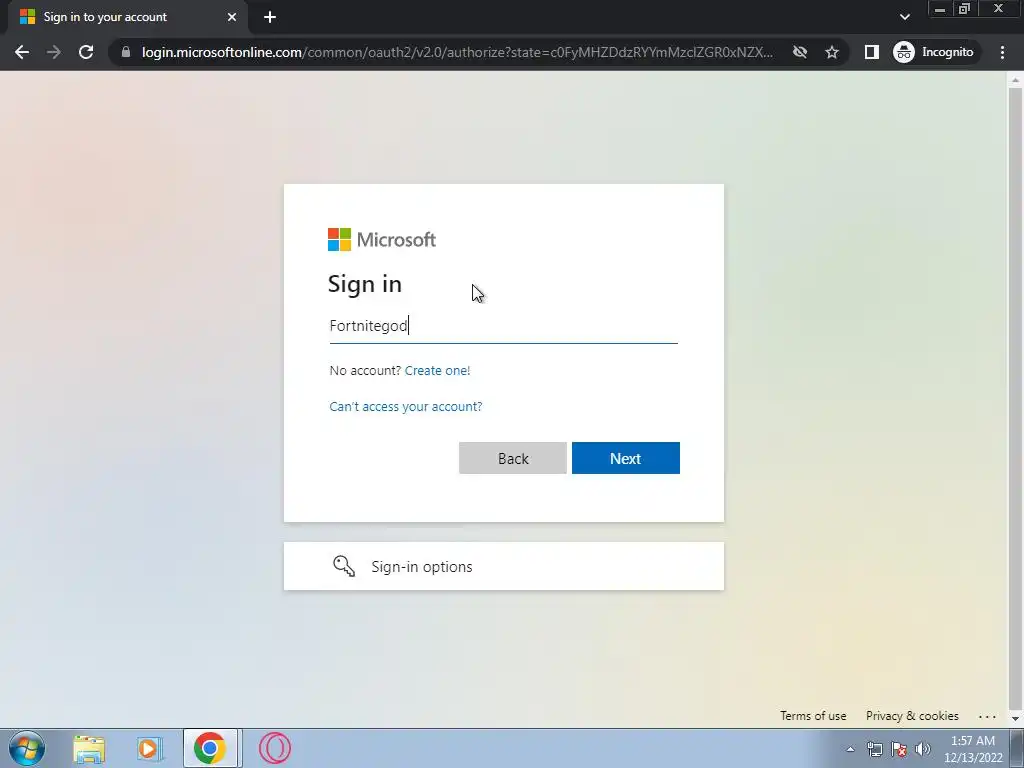Click the scrollbar down arrow
This screenshot has height=768, width=1024.
1015,718
